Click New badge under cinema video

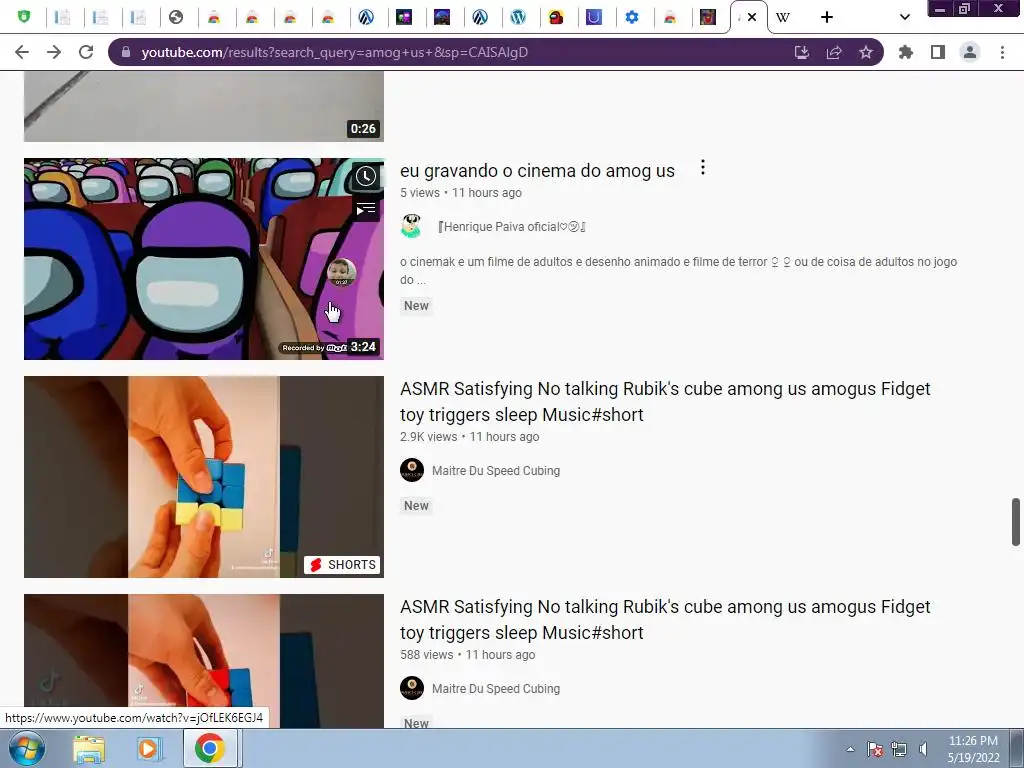[x=416, y=306]
